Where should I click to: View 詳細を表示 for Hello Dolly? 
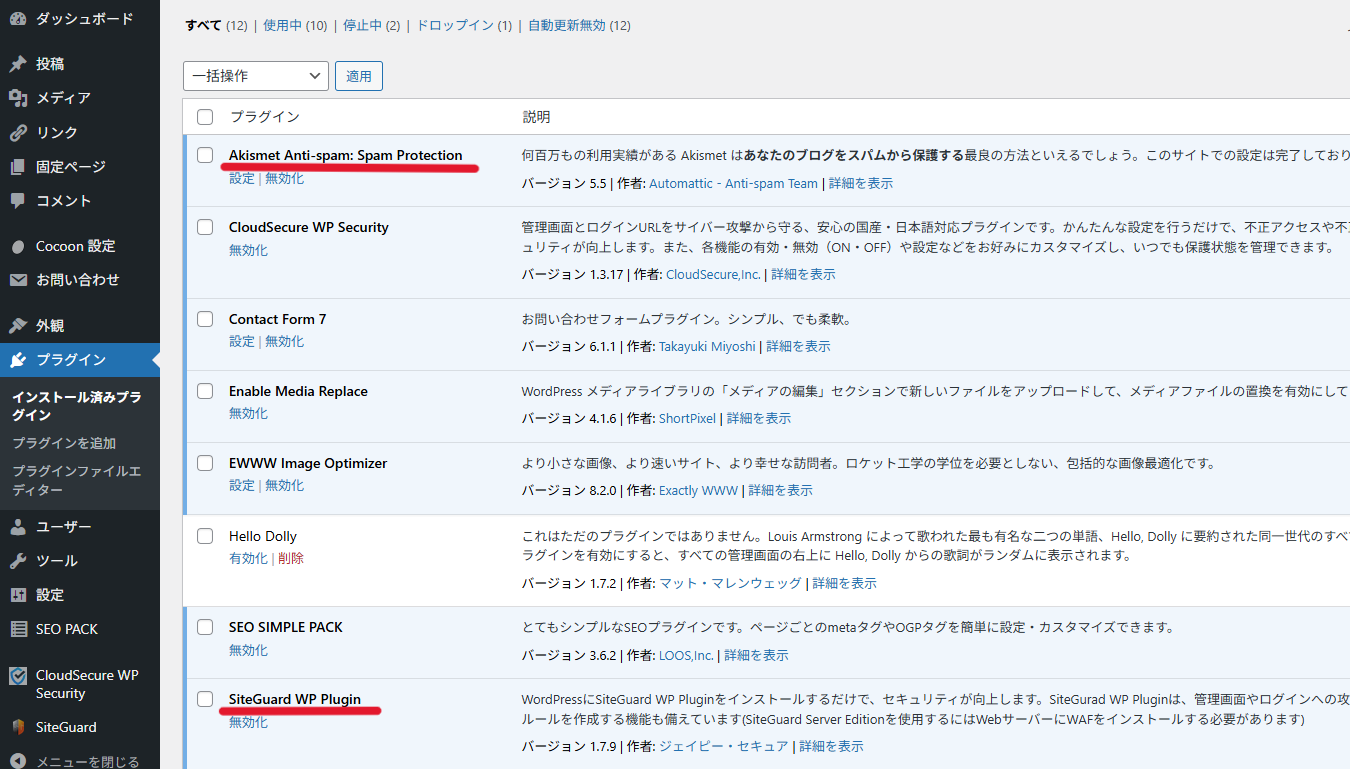pyautogui.click(x=844, y=583)
